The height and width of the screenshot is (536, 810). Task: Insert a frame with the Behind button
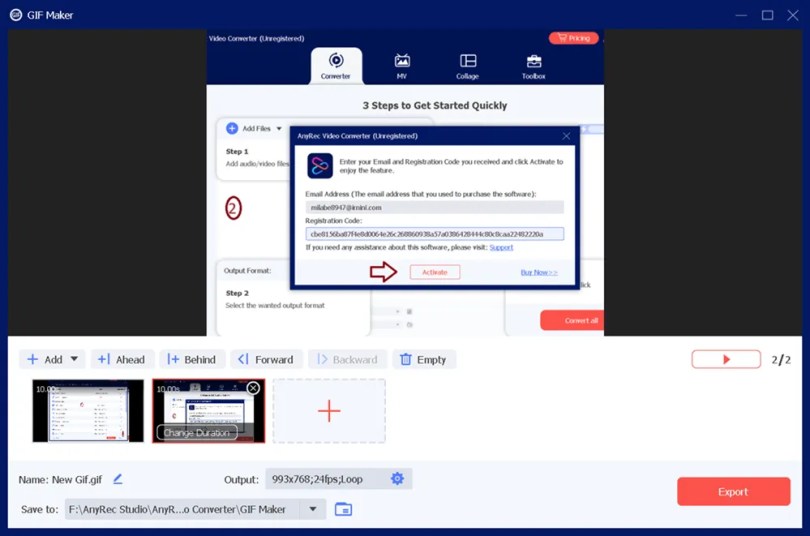(192, 359)
